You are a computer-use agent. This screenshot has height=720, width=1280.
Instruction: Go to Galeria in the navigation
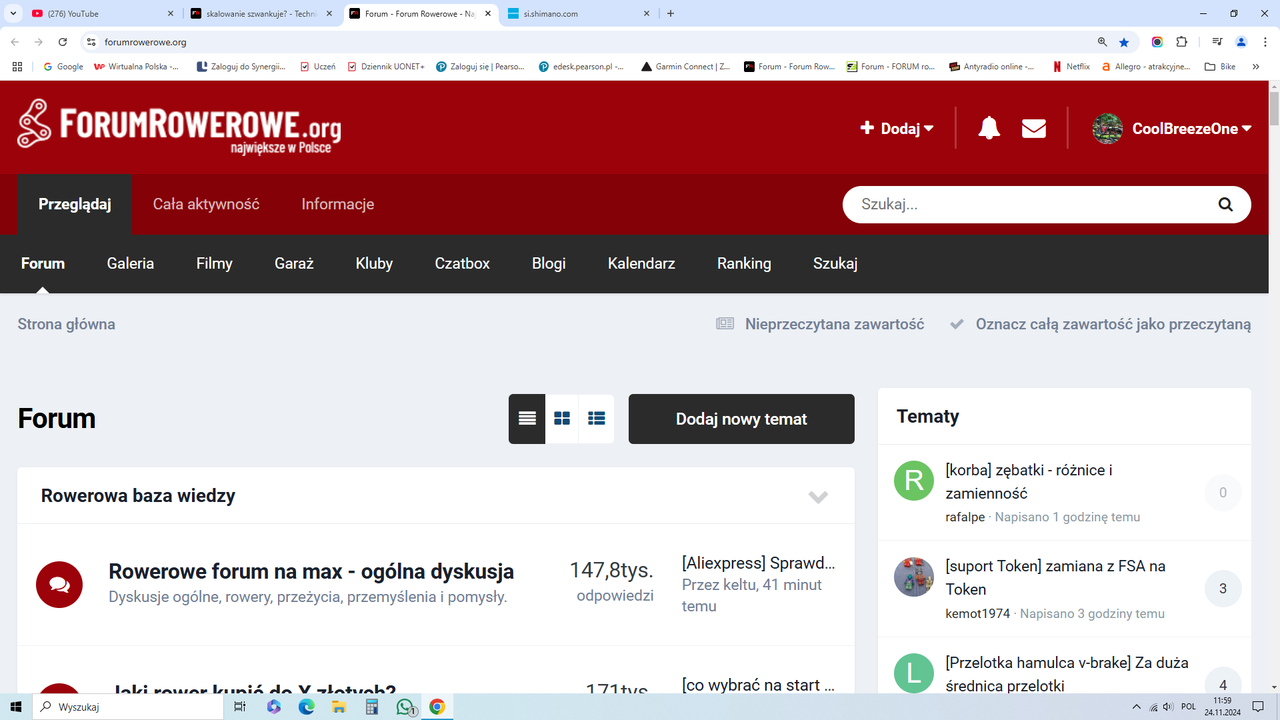pos(130,263)
